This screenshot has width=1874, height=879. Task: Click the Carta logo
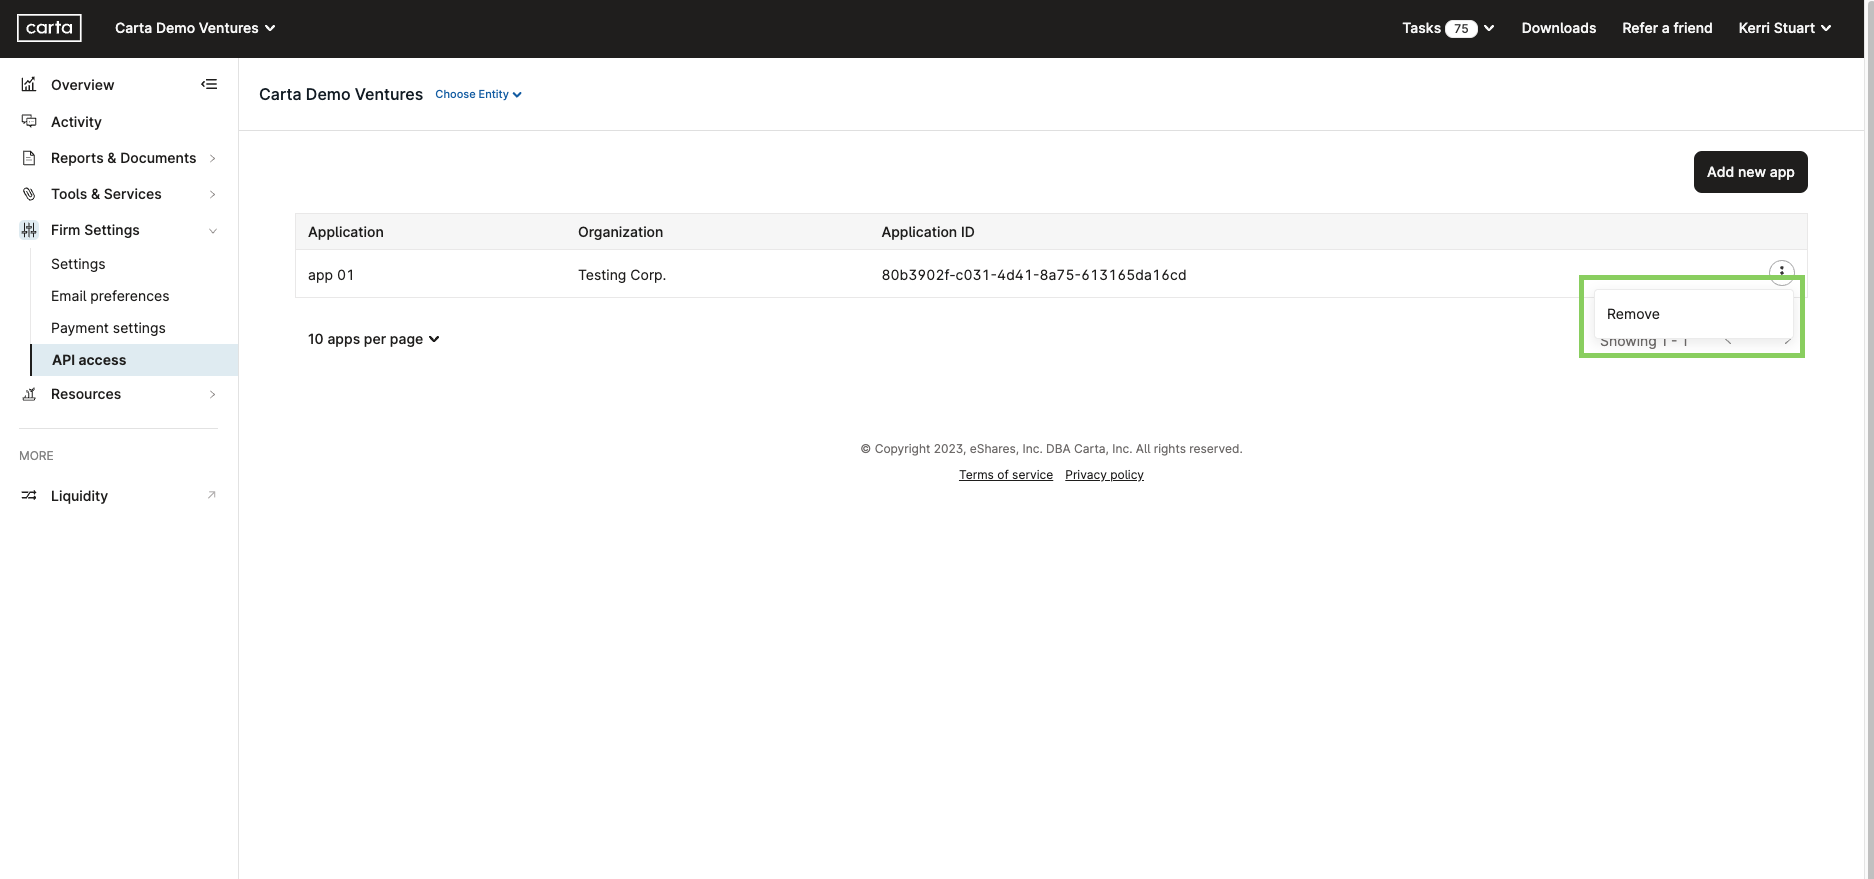click(x=49, y=28)
